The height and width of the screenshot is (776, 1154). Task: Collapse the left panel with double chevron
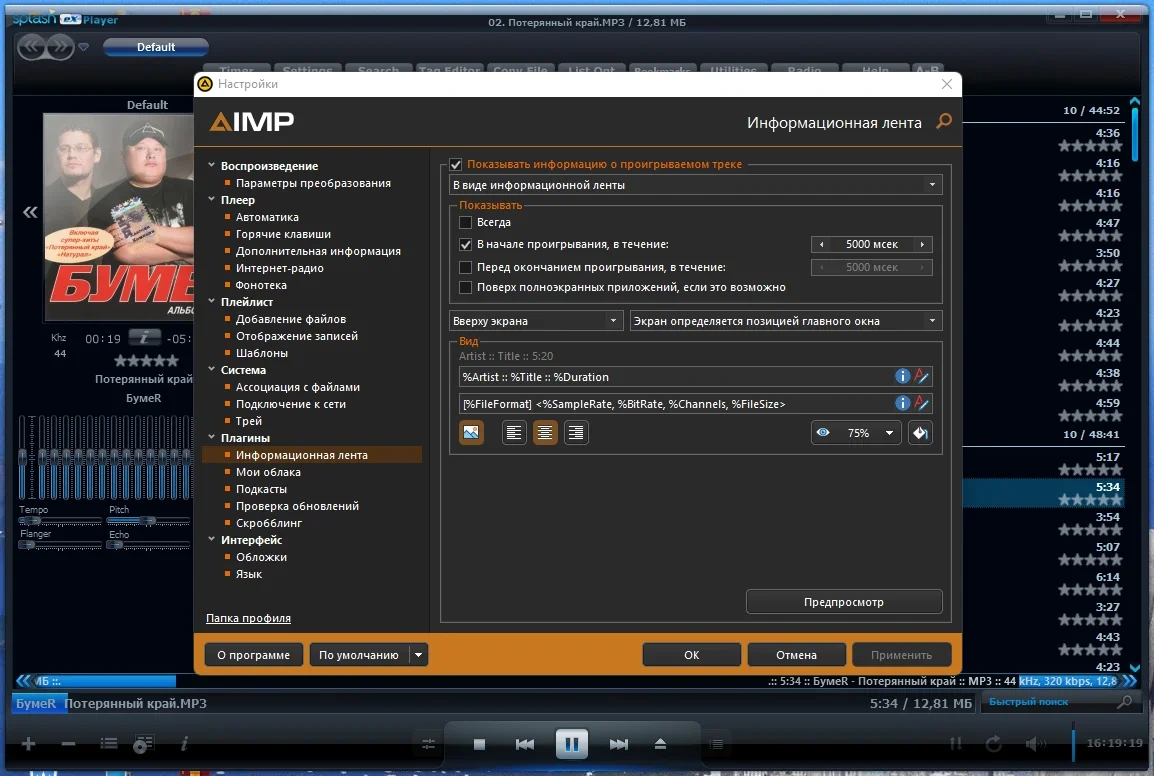(29, 212)
